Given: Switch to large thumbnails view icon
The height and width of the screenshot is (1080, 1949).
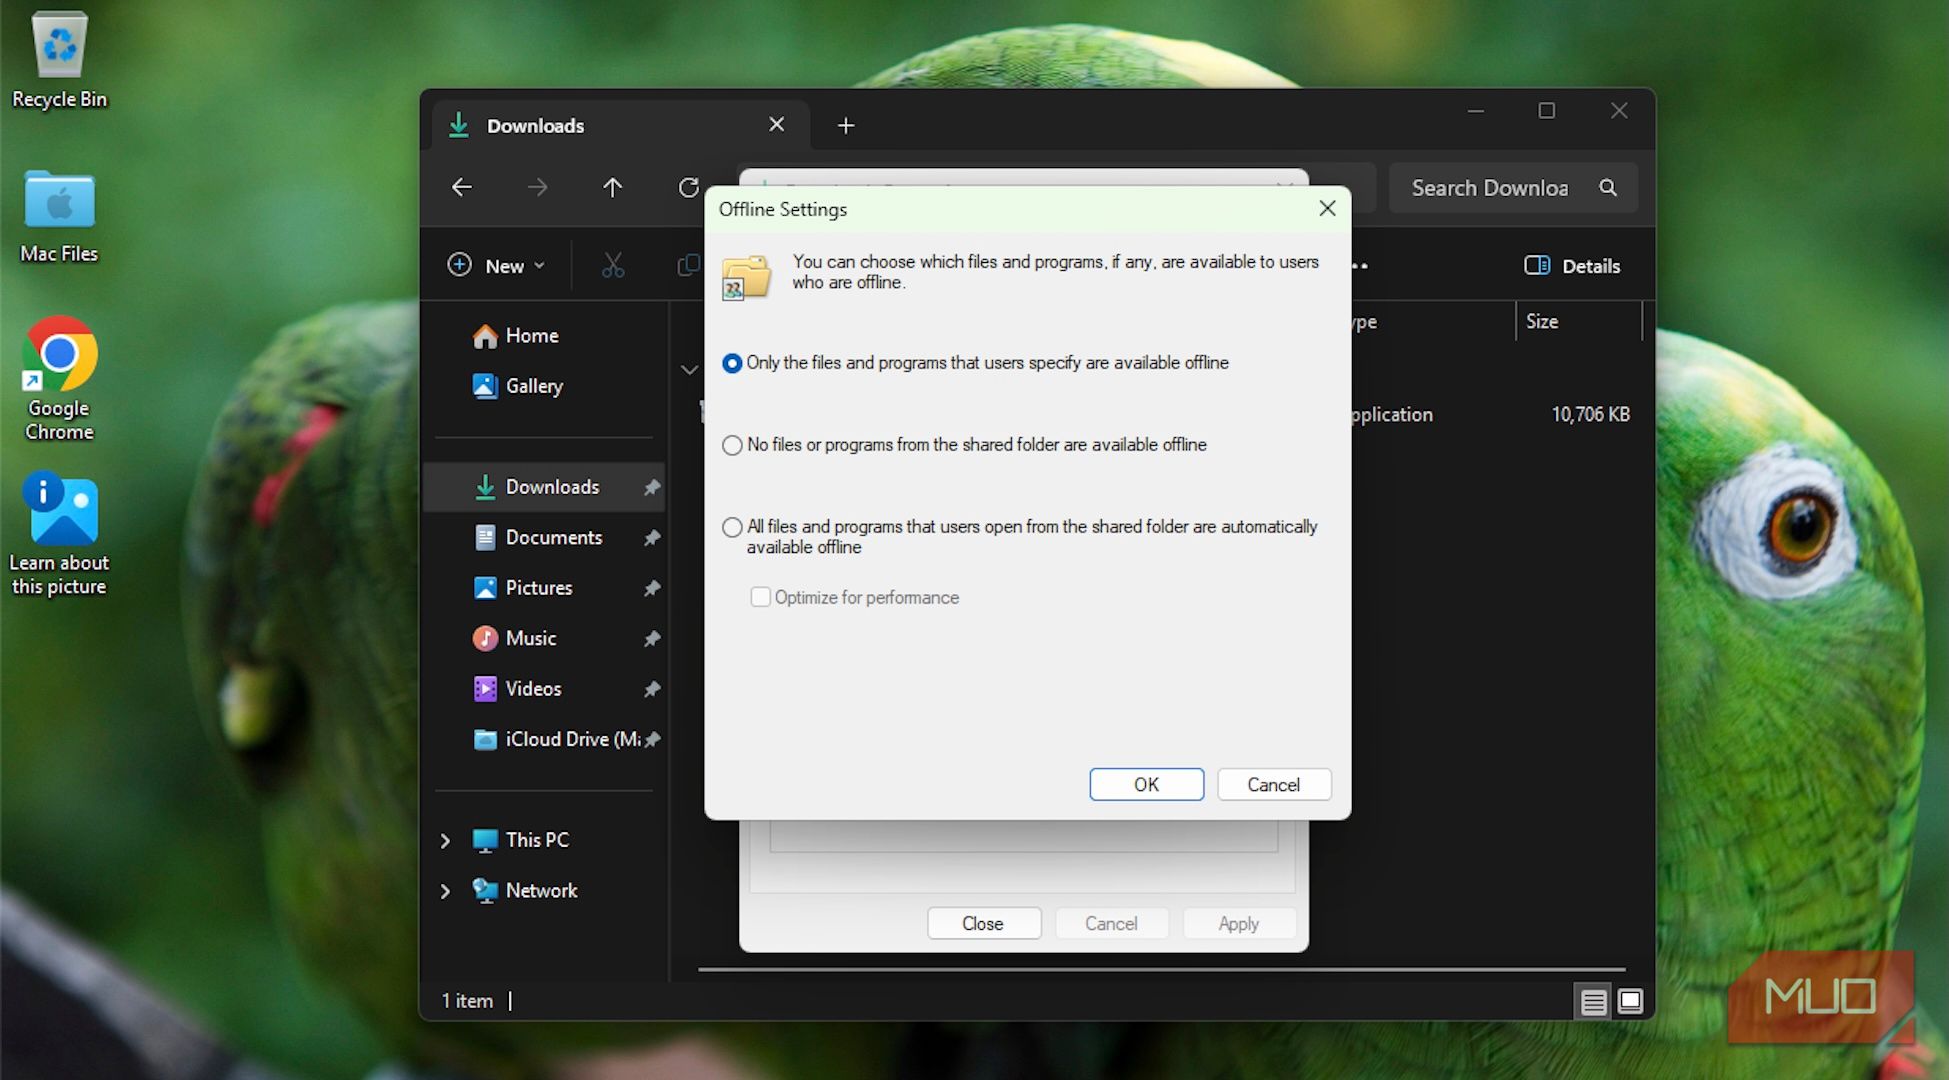Looking at the screenshot, I should [1630, 1001].
